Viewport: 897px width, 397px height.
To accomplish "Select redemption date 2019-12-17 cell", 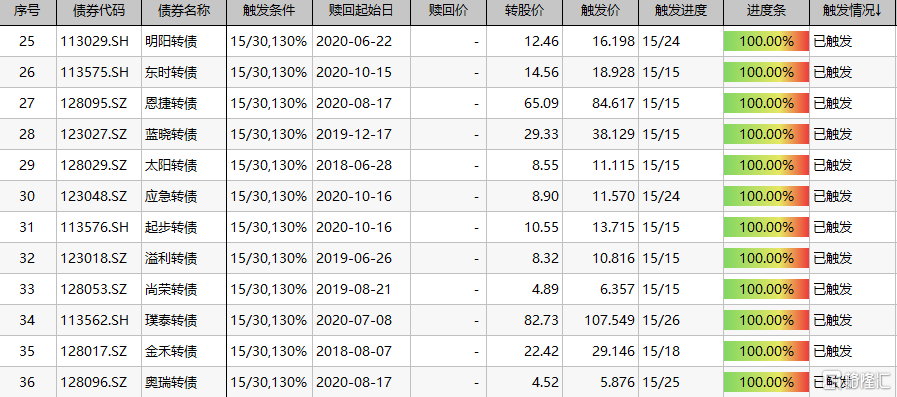I will click(x=354, y=134).
